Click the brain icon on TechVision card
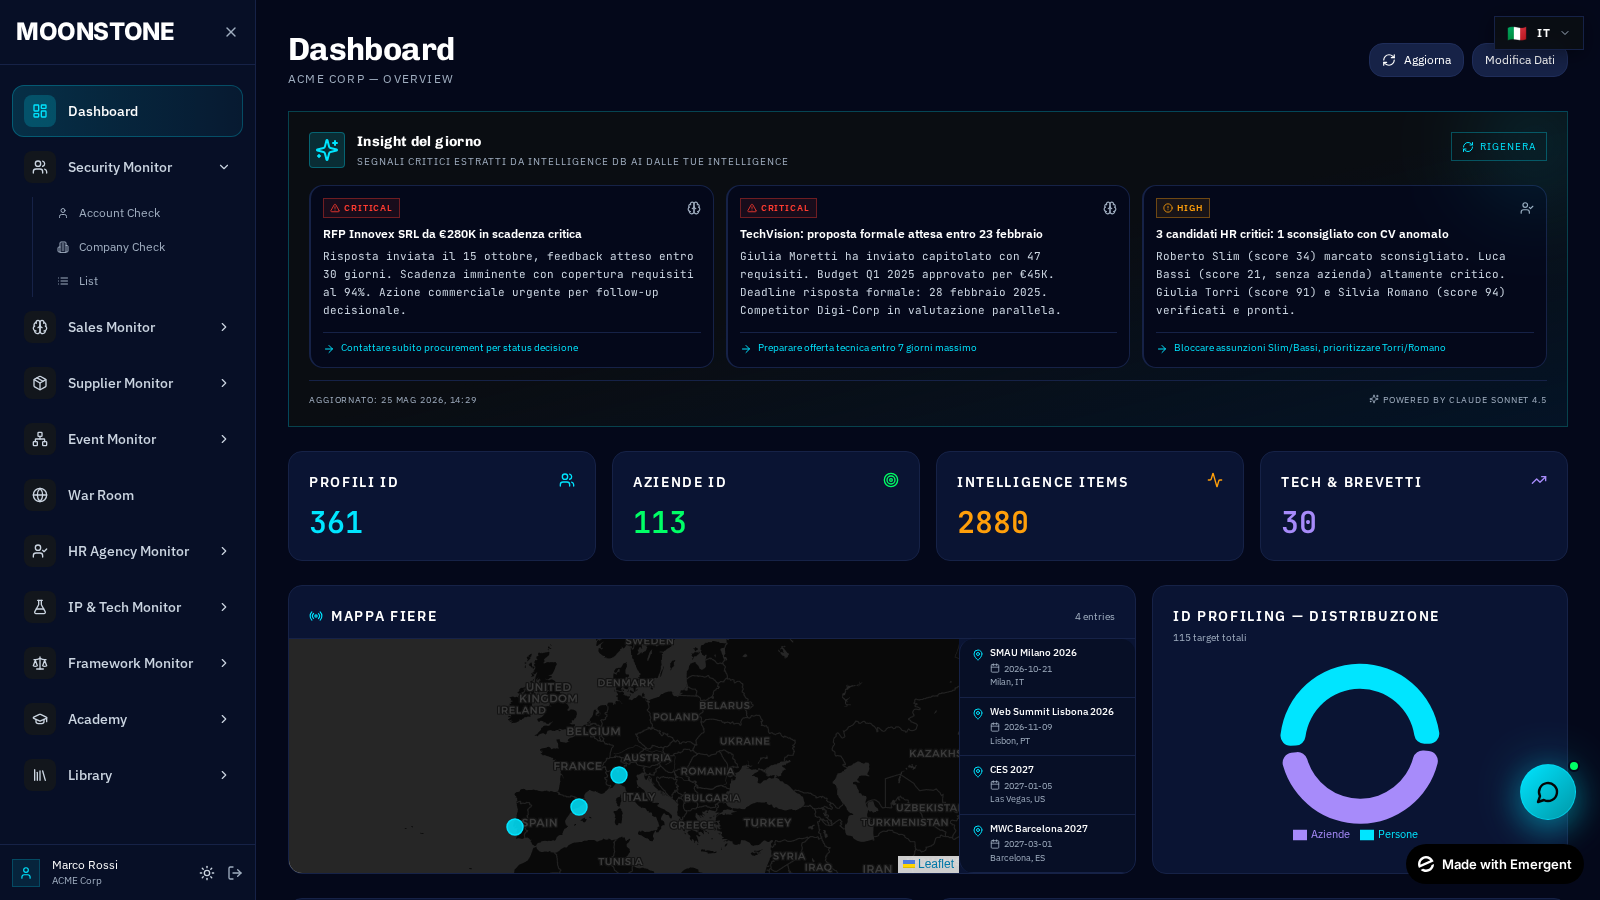The width and height of the screenshot is (1600, 900). (1110, 208)
